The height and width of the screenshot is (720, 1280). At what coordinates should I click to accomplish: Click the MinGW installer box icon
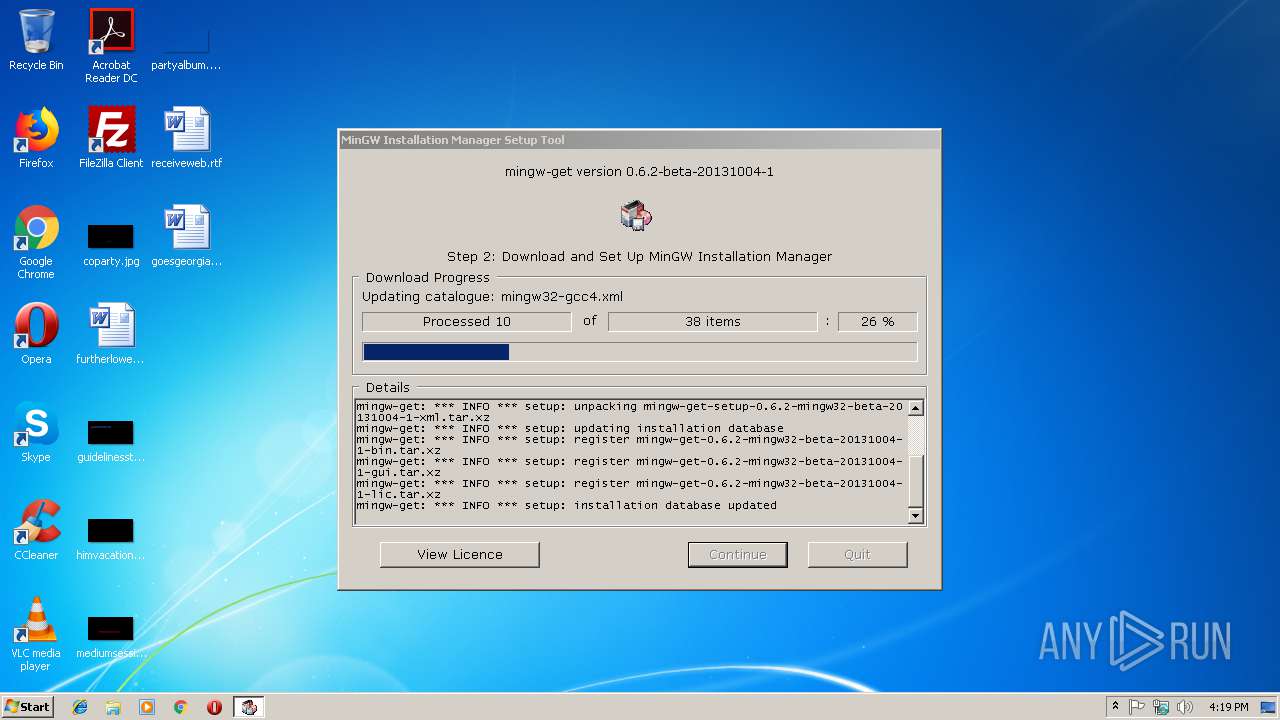tap(636, 214)
